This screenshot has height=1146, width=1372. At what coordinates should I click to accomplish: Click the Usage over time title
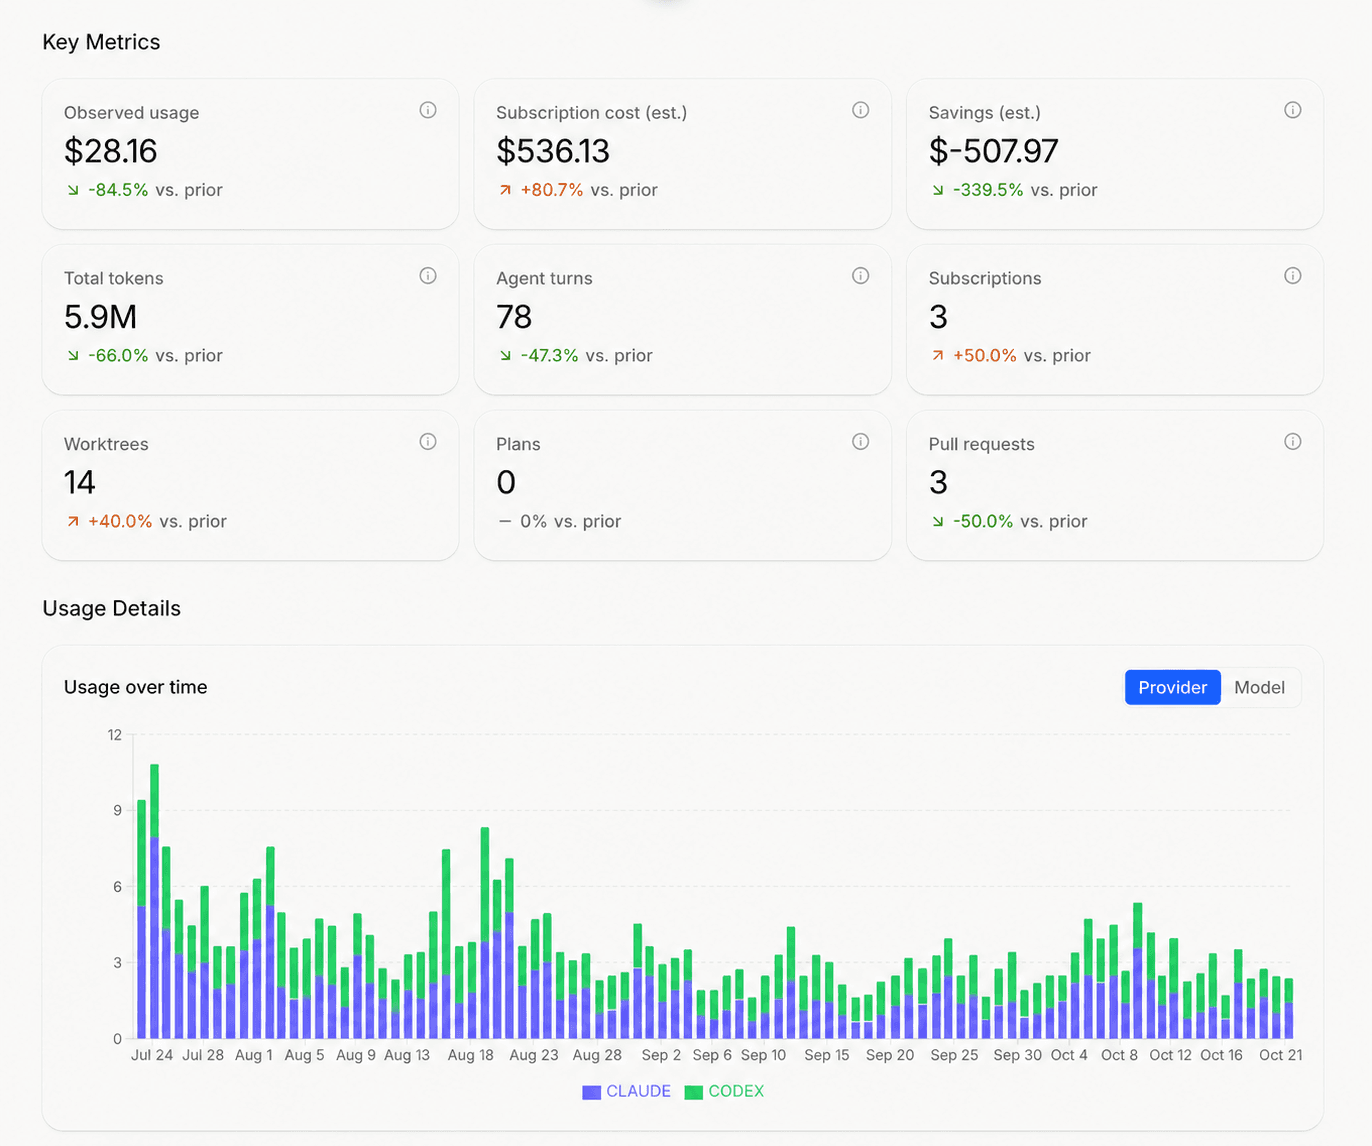click(136, 687)
